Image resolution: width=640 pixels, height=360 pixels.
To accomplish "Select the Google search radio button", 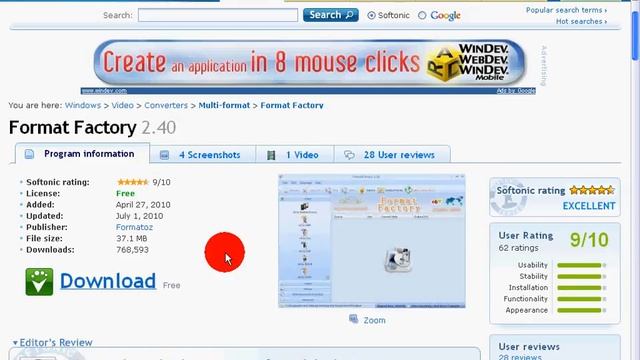I will click(422, 16).
